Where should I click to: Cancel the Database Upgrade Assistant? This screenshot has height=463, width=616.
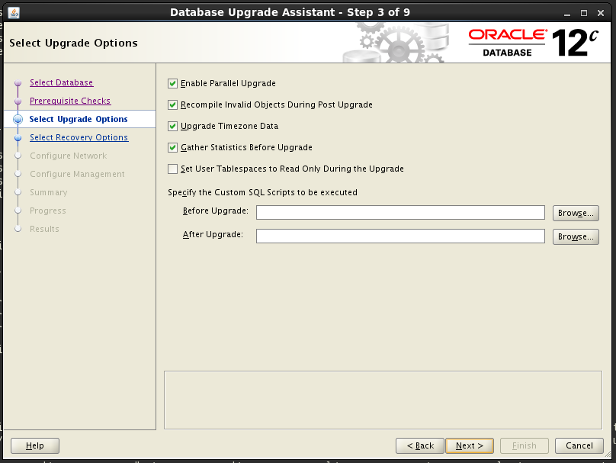pyautogui.click(x=579, y=446)
